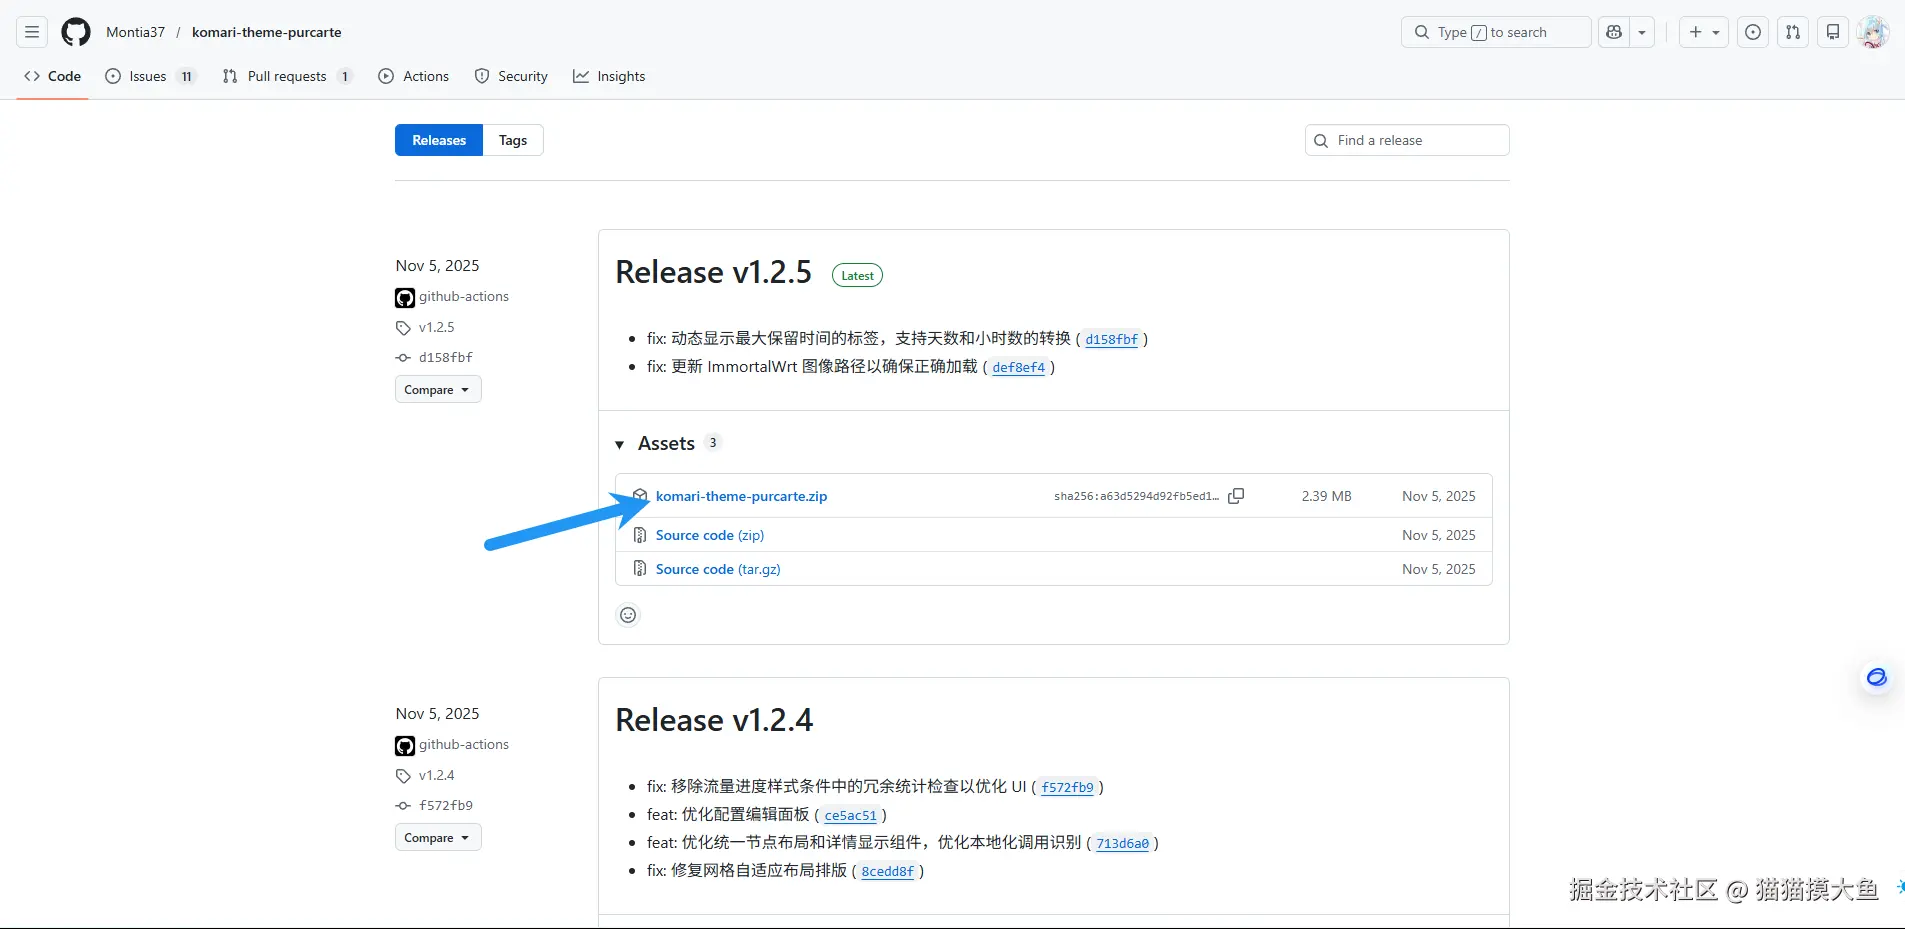Screen dimensions: 1905x929
Task: View the Insights tab
Action: tap(609, 76)
